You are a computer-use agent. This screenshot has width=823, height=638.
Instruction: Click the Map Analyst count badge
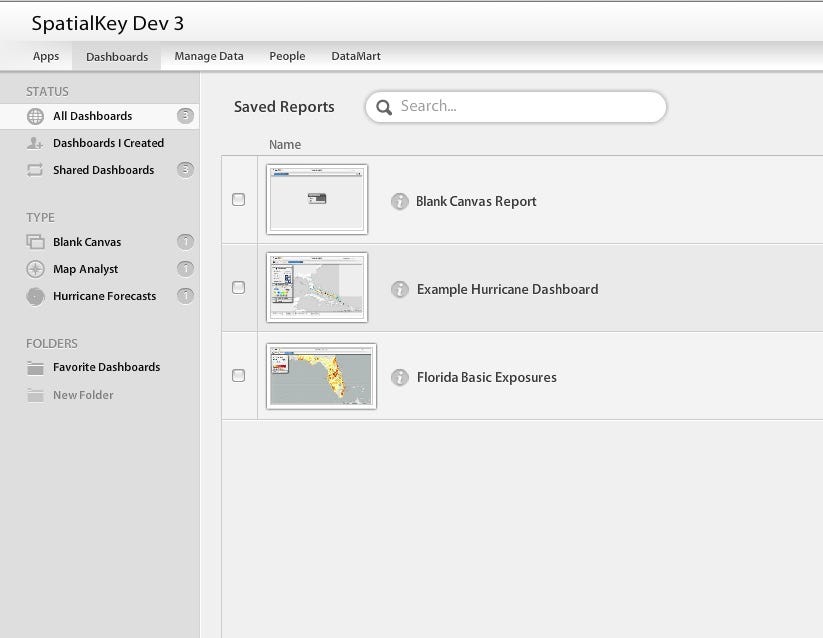pyautogui.click(x=185, y=269)
